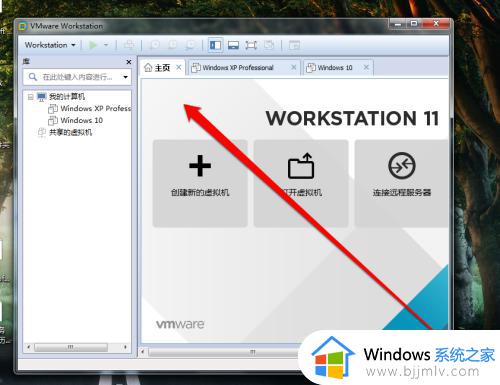Click the home page scrollbar left arrow
500x385 pixels.
143,352
